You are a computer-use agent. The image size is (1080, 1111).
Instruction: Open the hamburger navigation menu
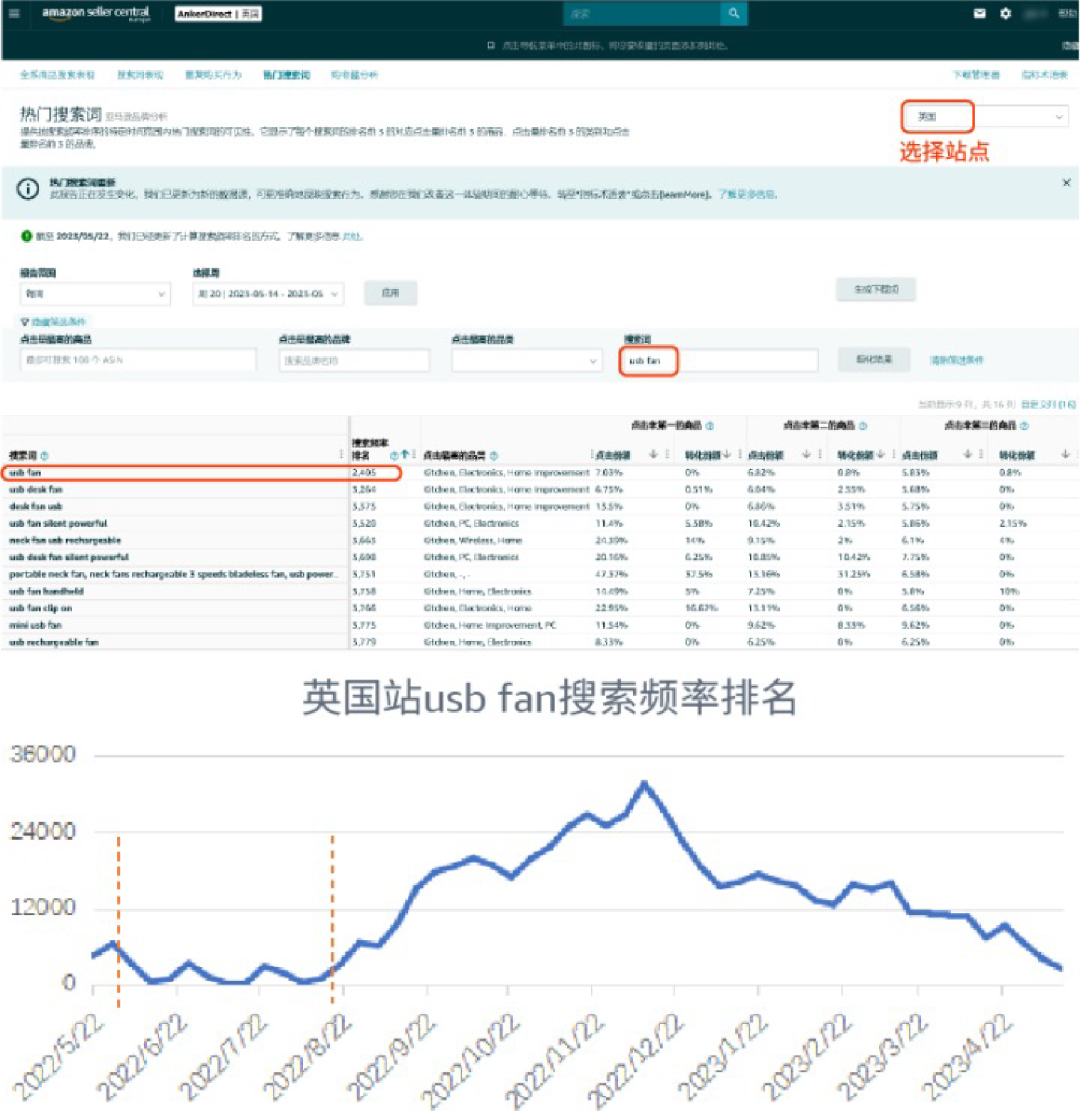coord(14,13)
